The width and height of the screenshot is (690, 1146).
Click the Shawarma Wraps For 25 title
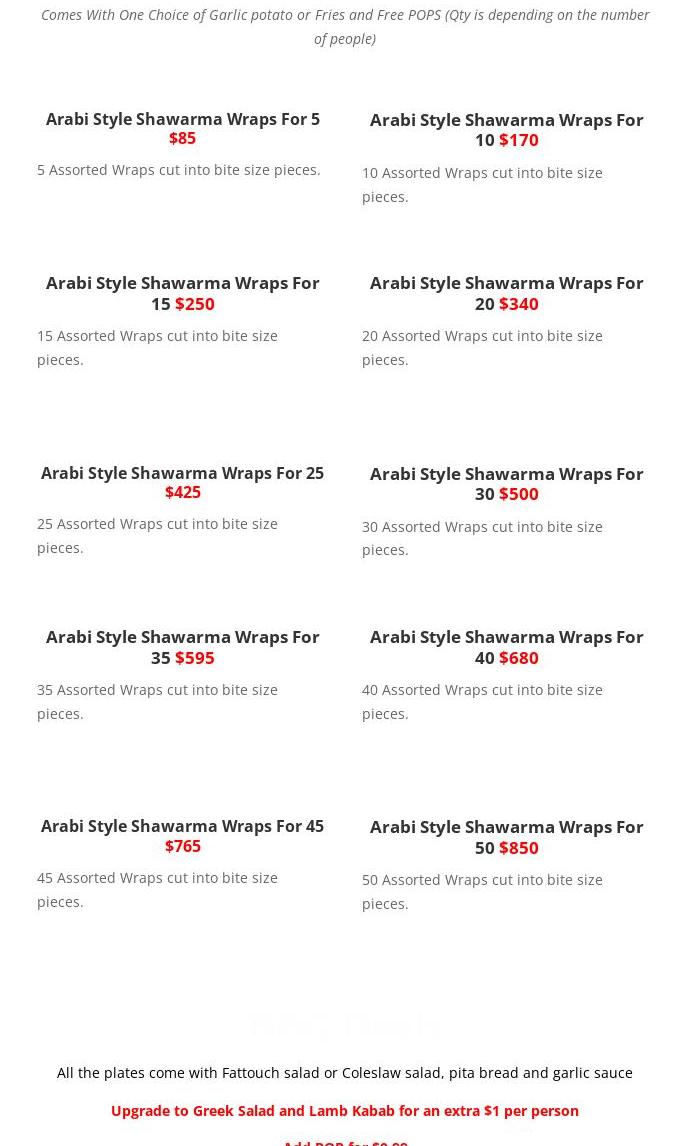click(182, 473)
